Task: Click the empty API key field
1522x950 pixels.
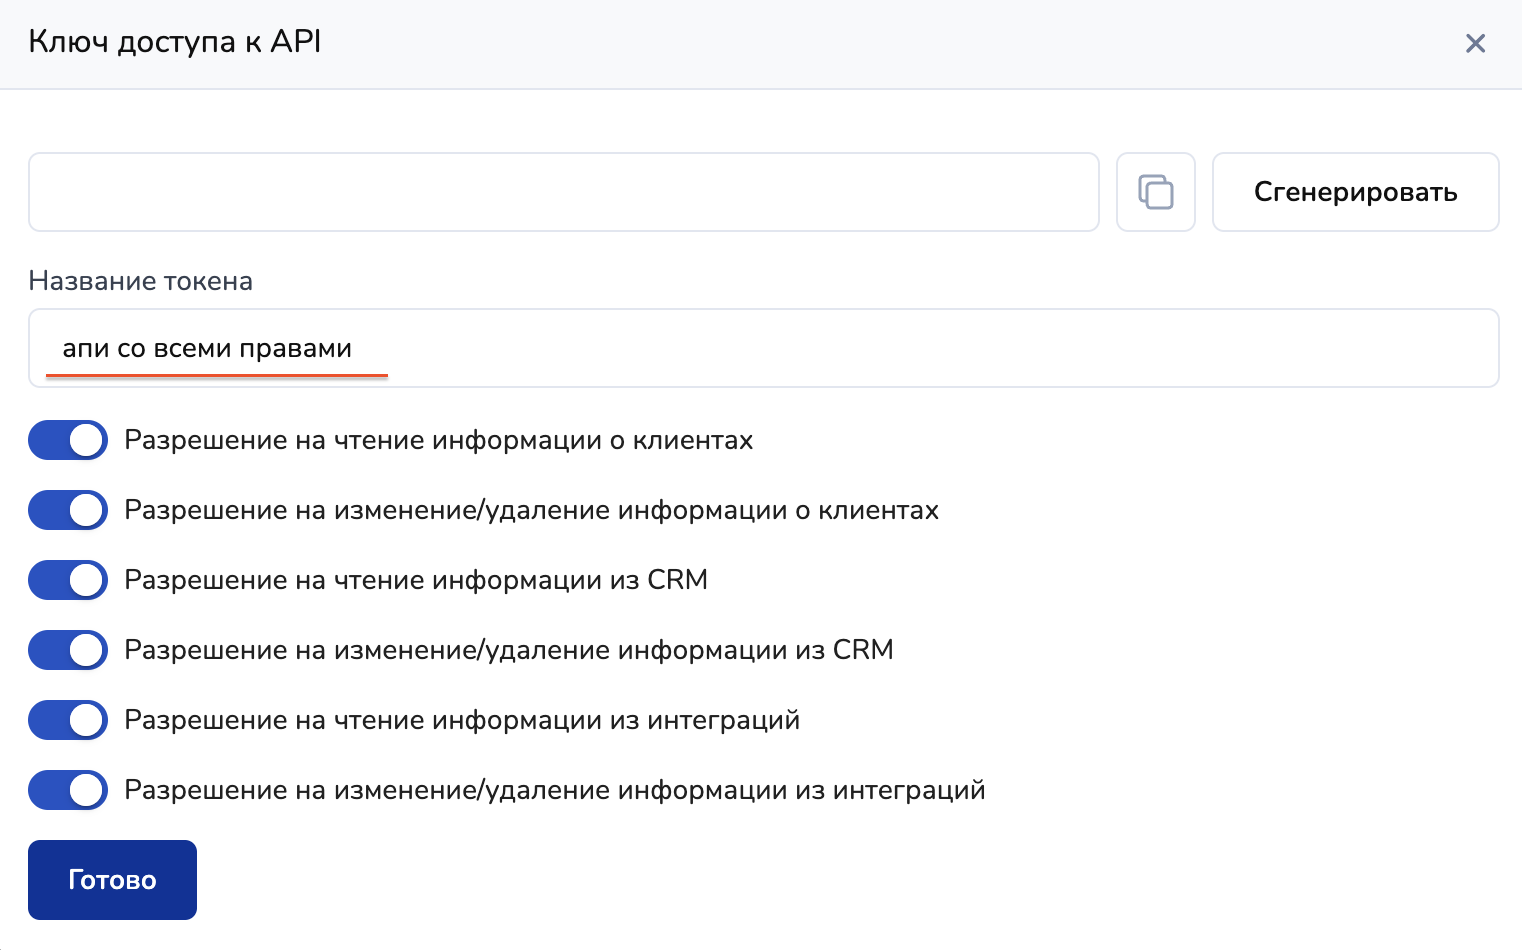Action: tap(563, 192)
